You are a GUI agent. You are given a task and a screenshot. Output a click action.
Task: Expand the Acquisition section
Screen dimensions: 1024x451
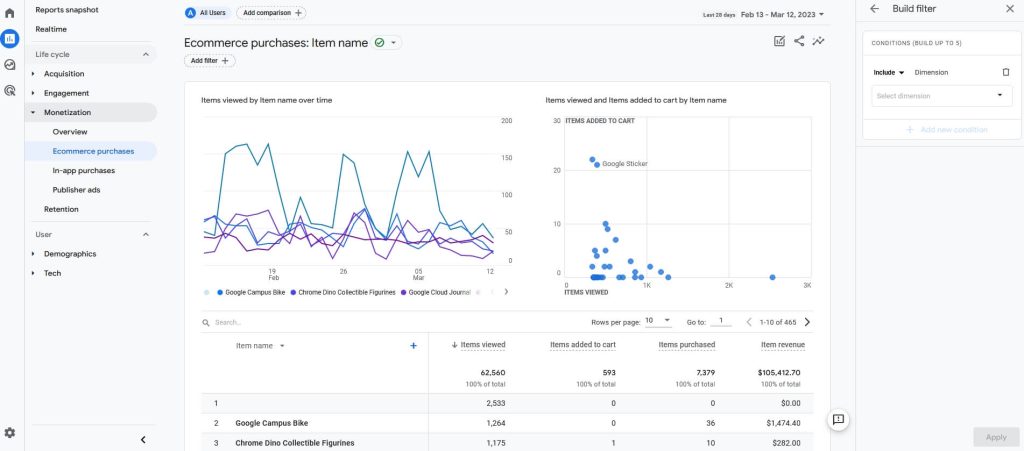tap(64, 74)
